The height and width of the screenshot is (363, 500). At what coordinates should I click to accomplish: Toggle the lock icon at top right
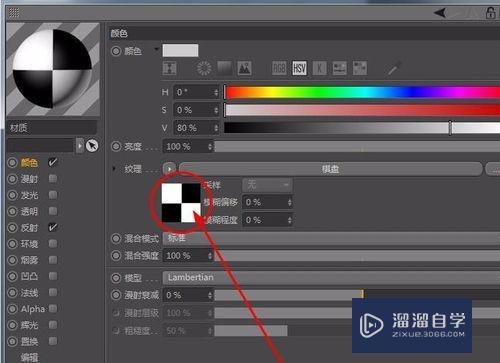[x=491, y=13]
